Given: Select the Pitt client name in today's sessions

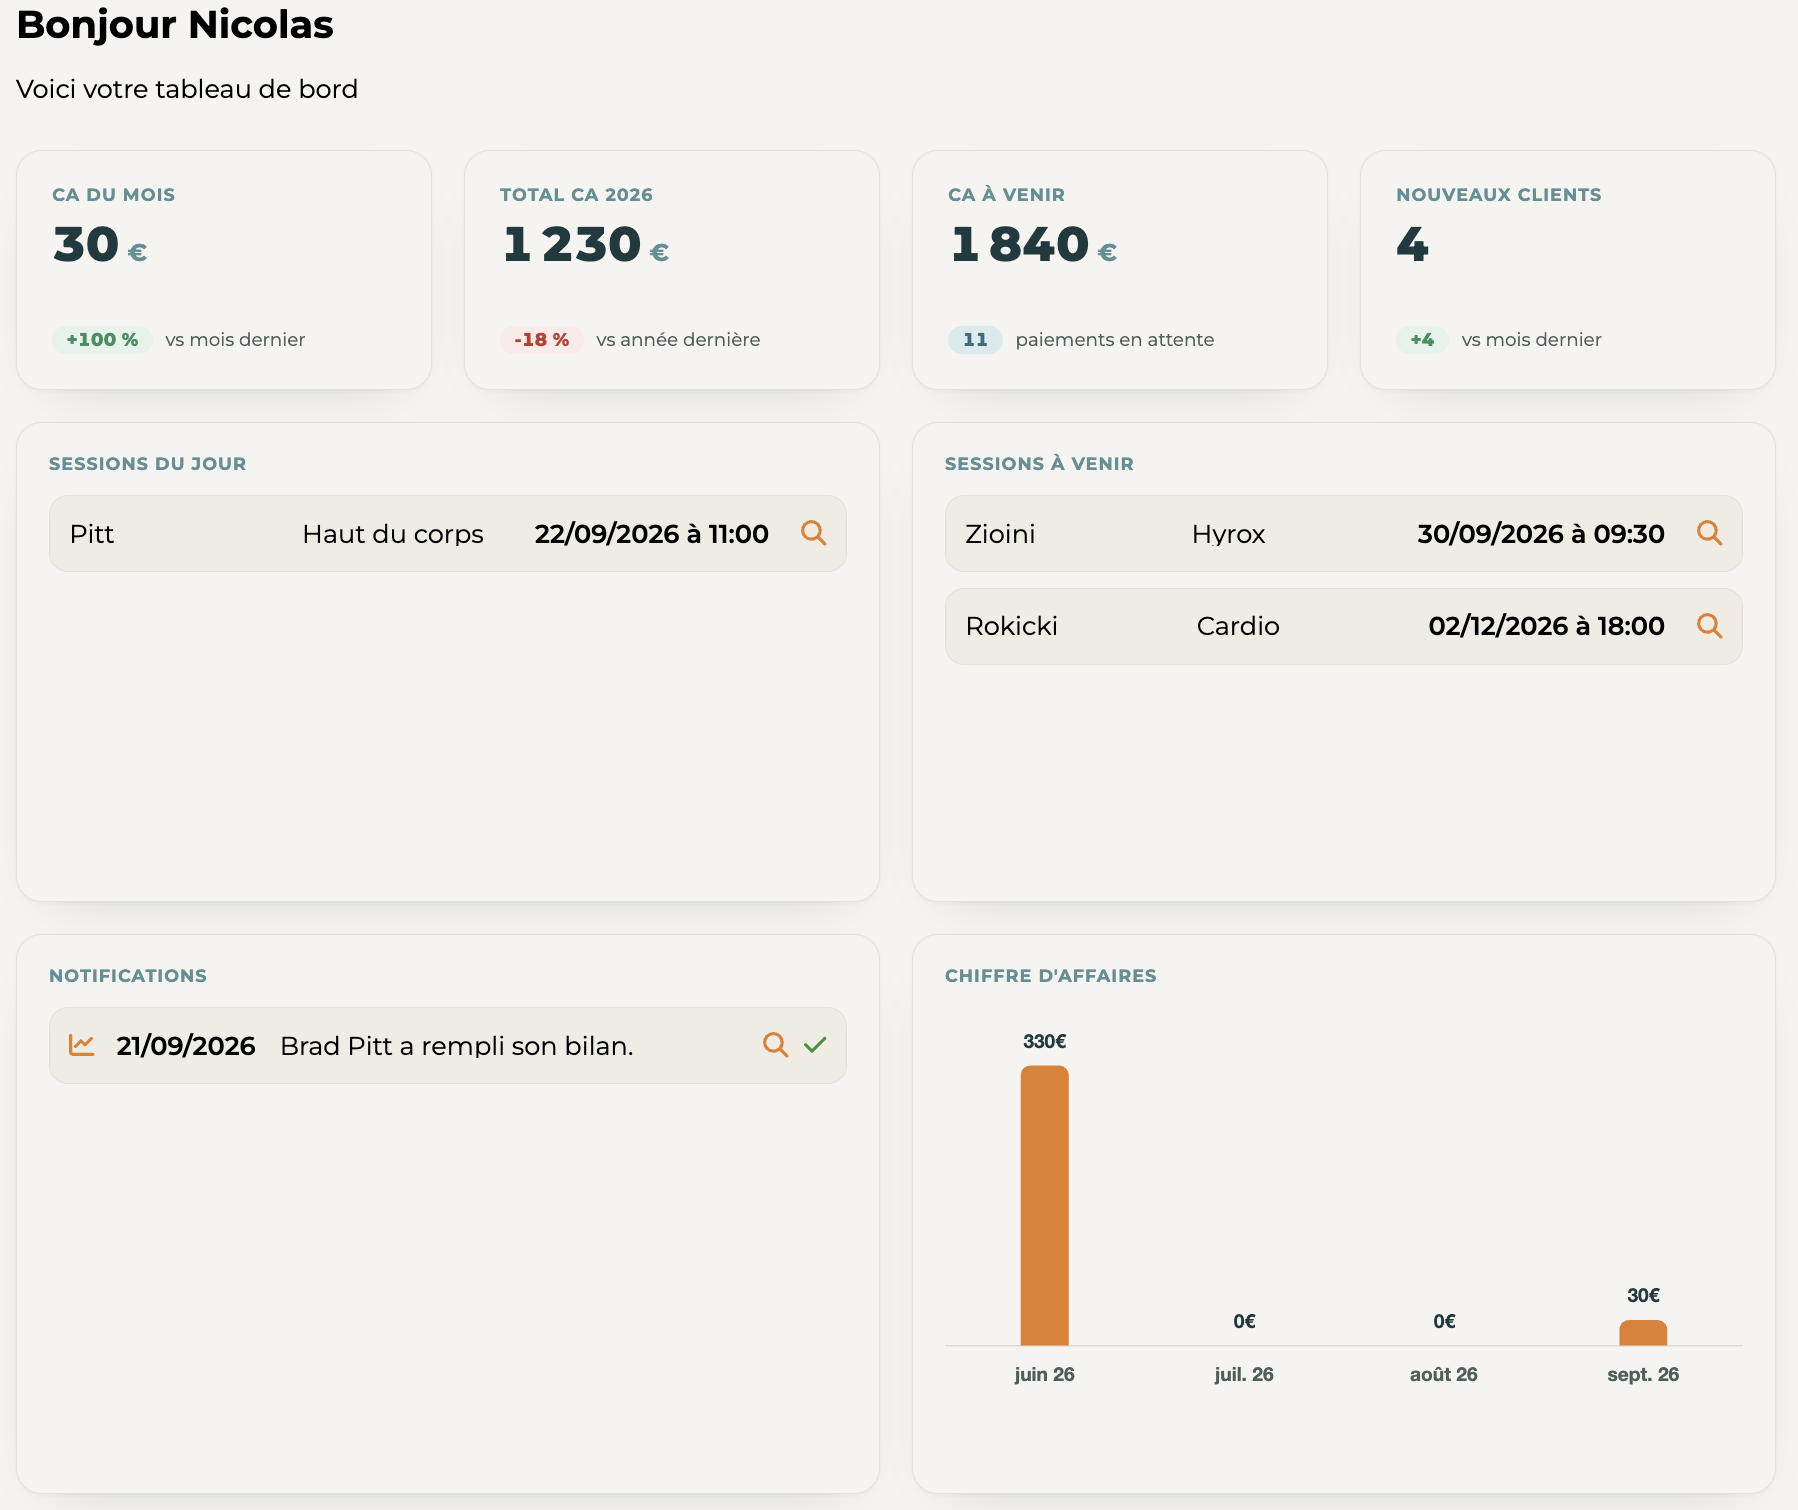Looking at the screenshot, I should [x=92, y=534].
